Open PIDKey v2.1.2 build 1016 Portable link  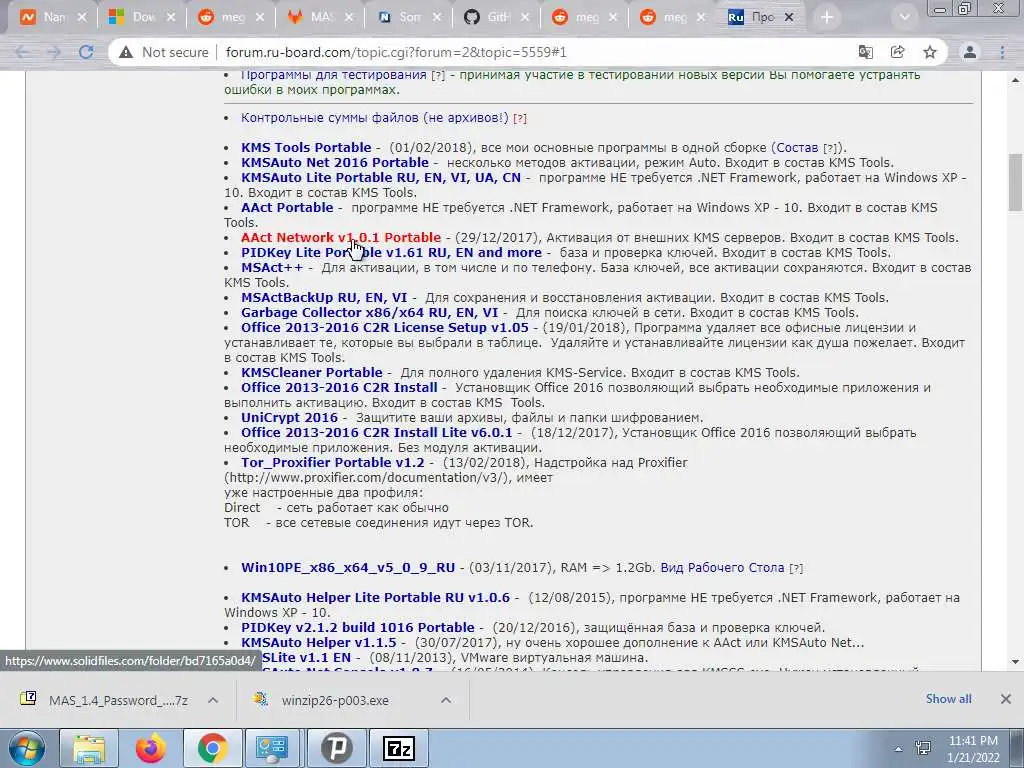click(357, 628)
